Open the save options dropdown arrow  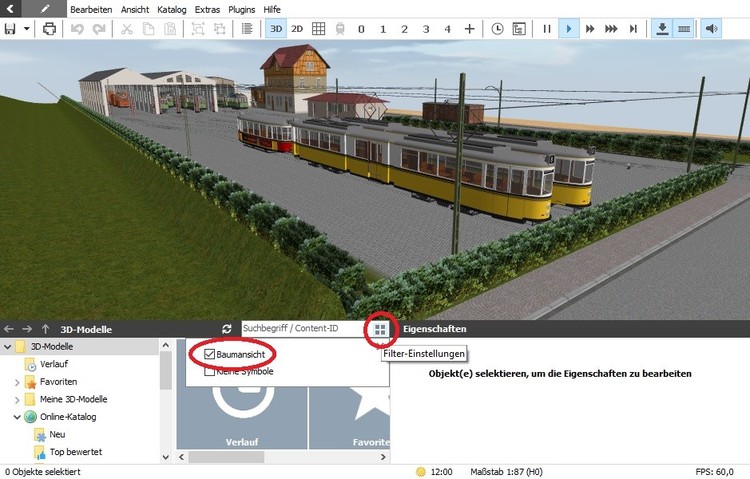[x=27, y=29]
